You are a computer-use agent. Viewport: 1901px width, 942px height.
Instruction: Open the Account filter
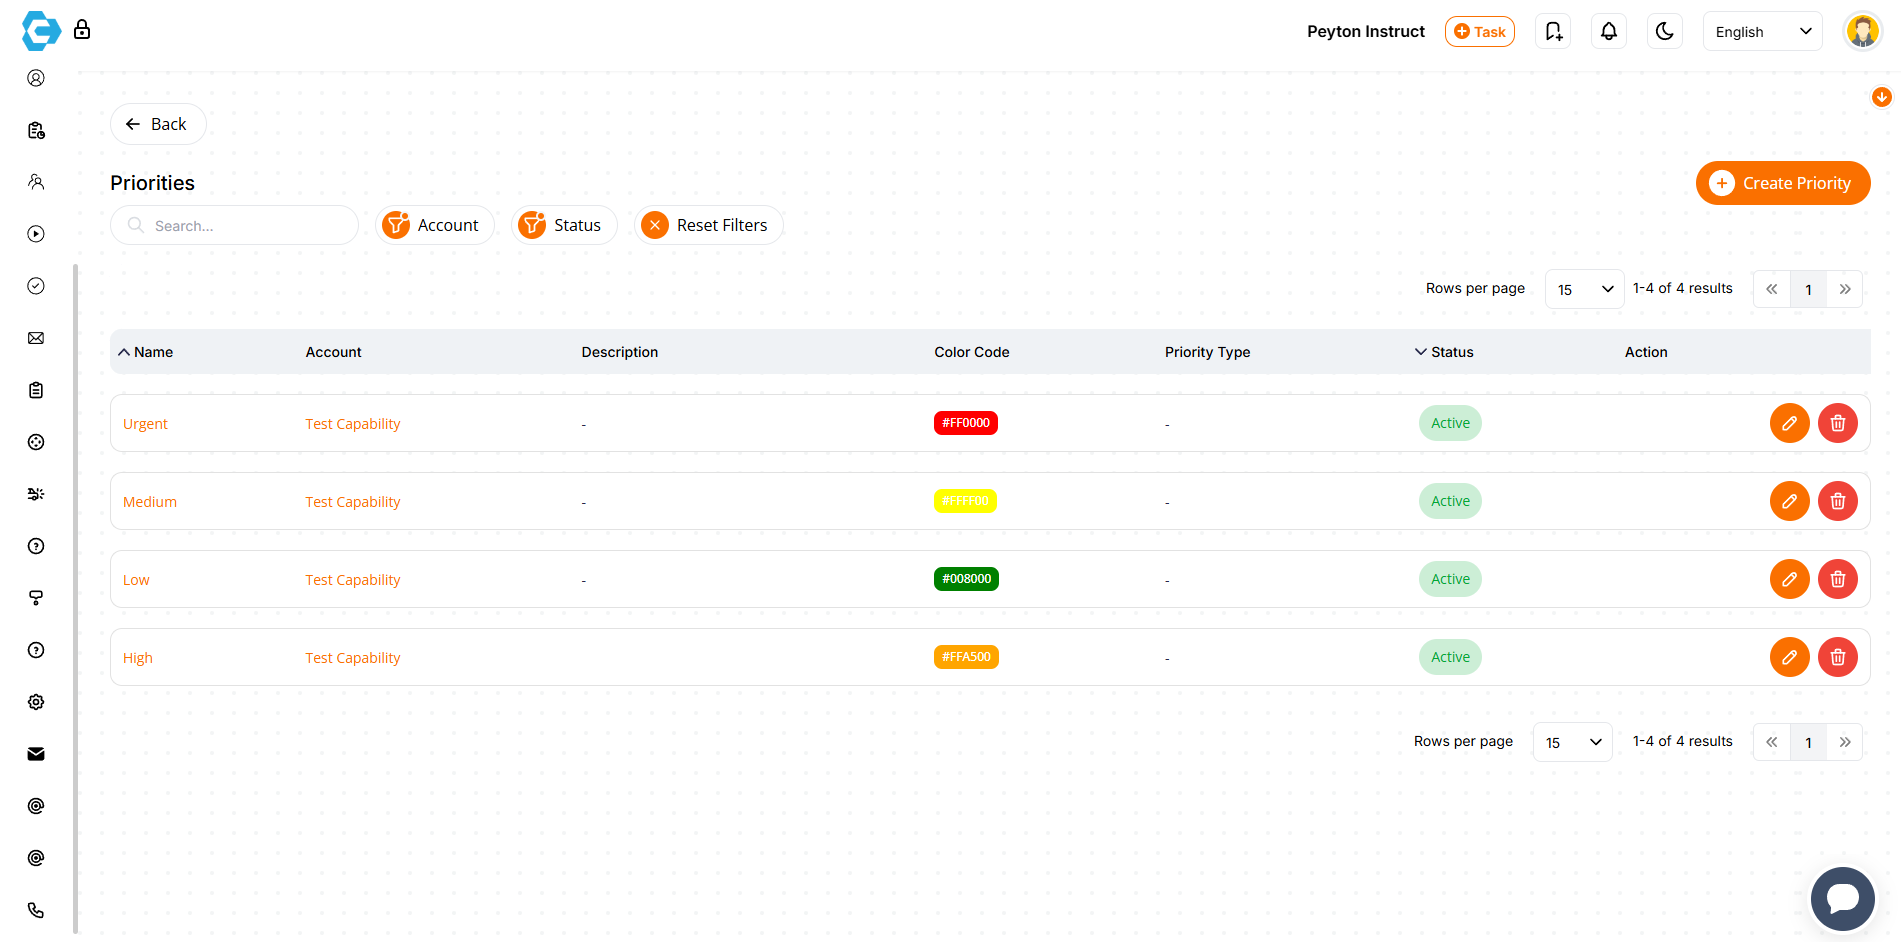(434, 225)
